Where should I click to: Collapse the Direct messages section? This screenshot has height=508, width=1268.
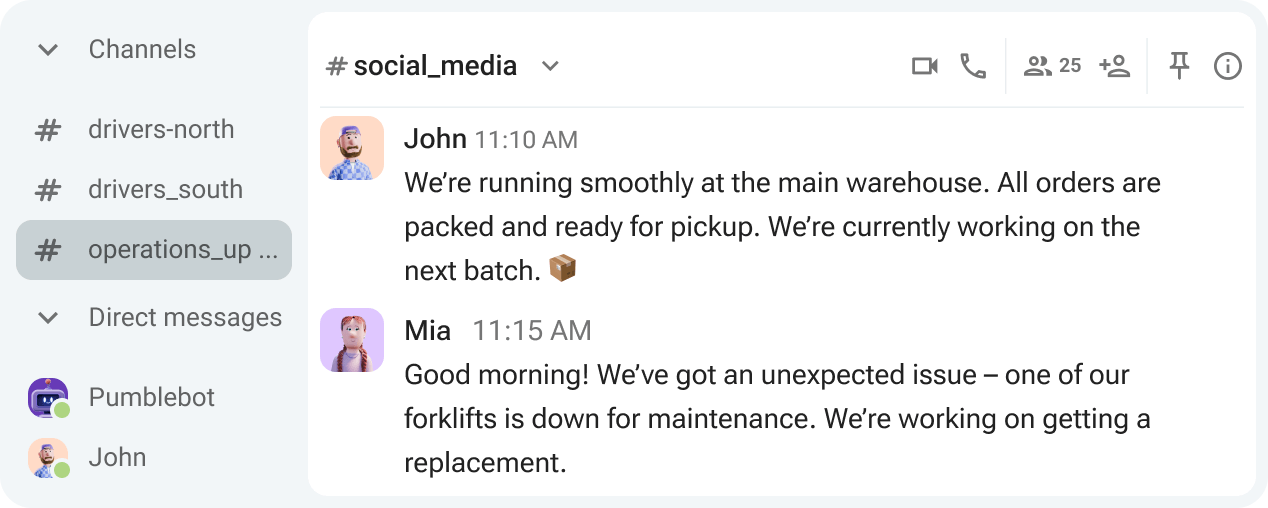(x=48, y=318)
